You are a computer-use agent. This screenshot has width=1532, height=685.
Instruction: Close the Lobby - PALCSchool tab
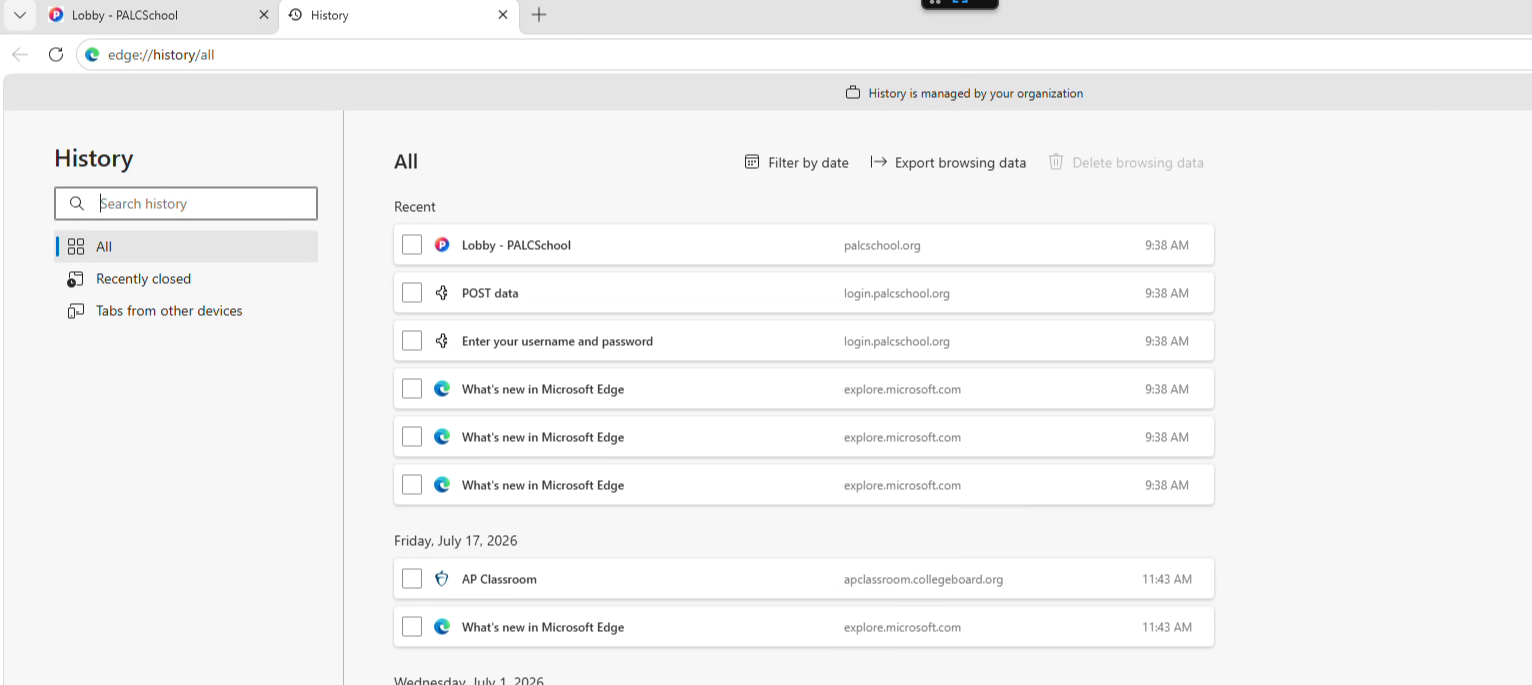click(x=264, y=15)
